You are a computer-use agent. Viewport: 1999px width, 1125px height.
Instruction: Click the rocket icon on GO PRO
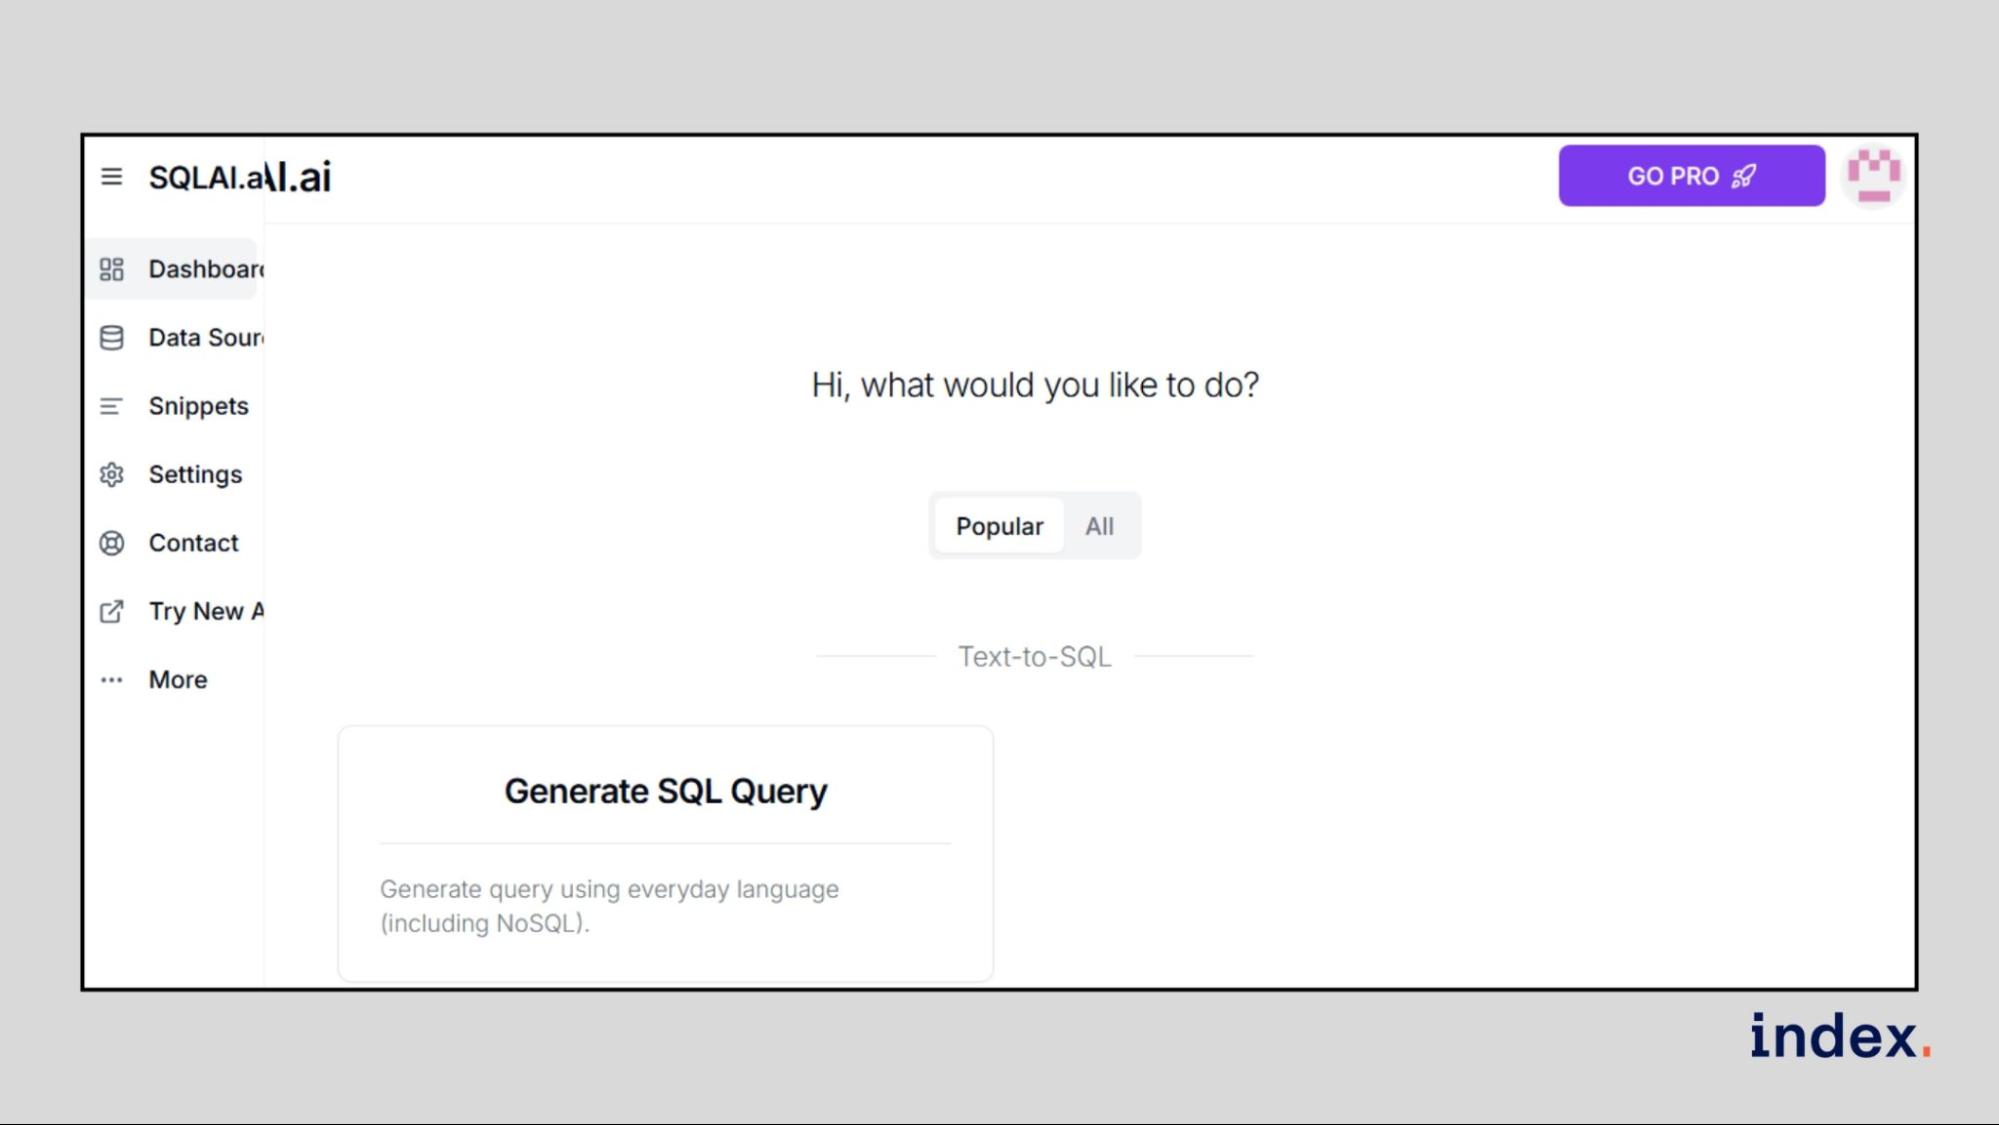click(x=1743, y=176)
